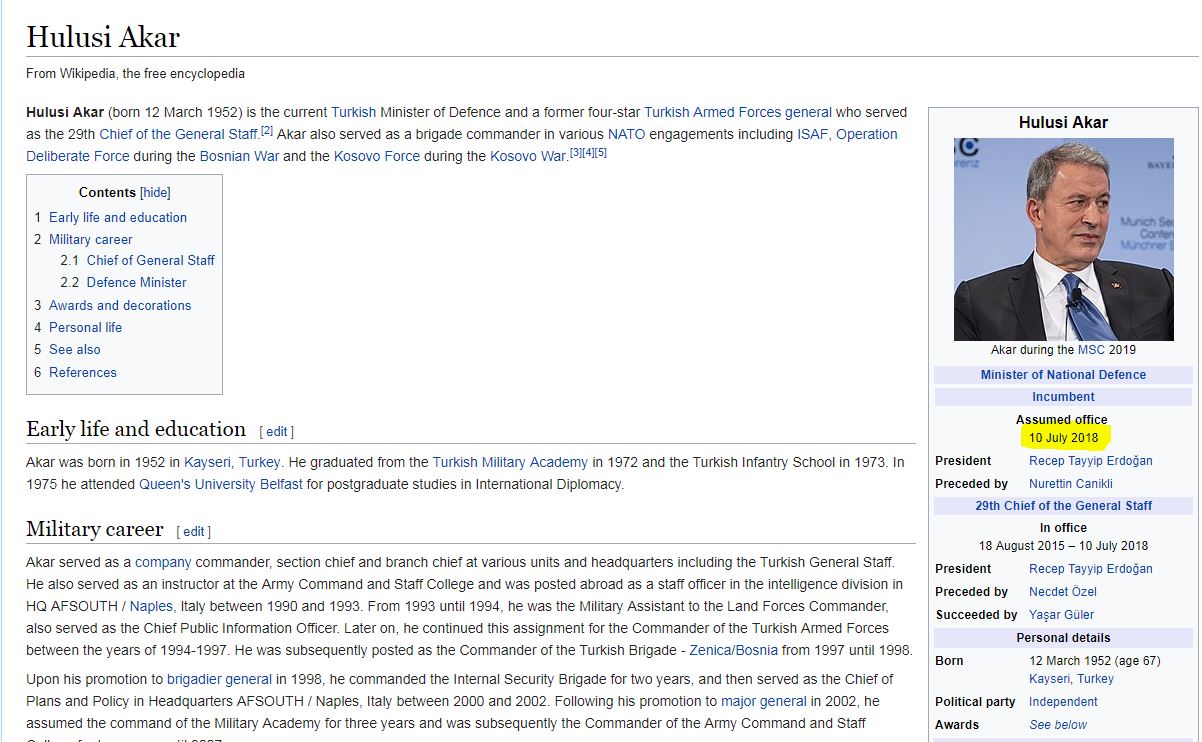The width and height of the screenshot is (1202, 742).
Task: Open Minister of National Defence infobox link
Action: (x=1063, y=375)
